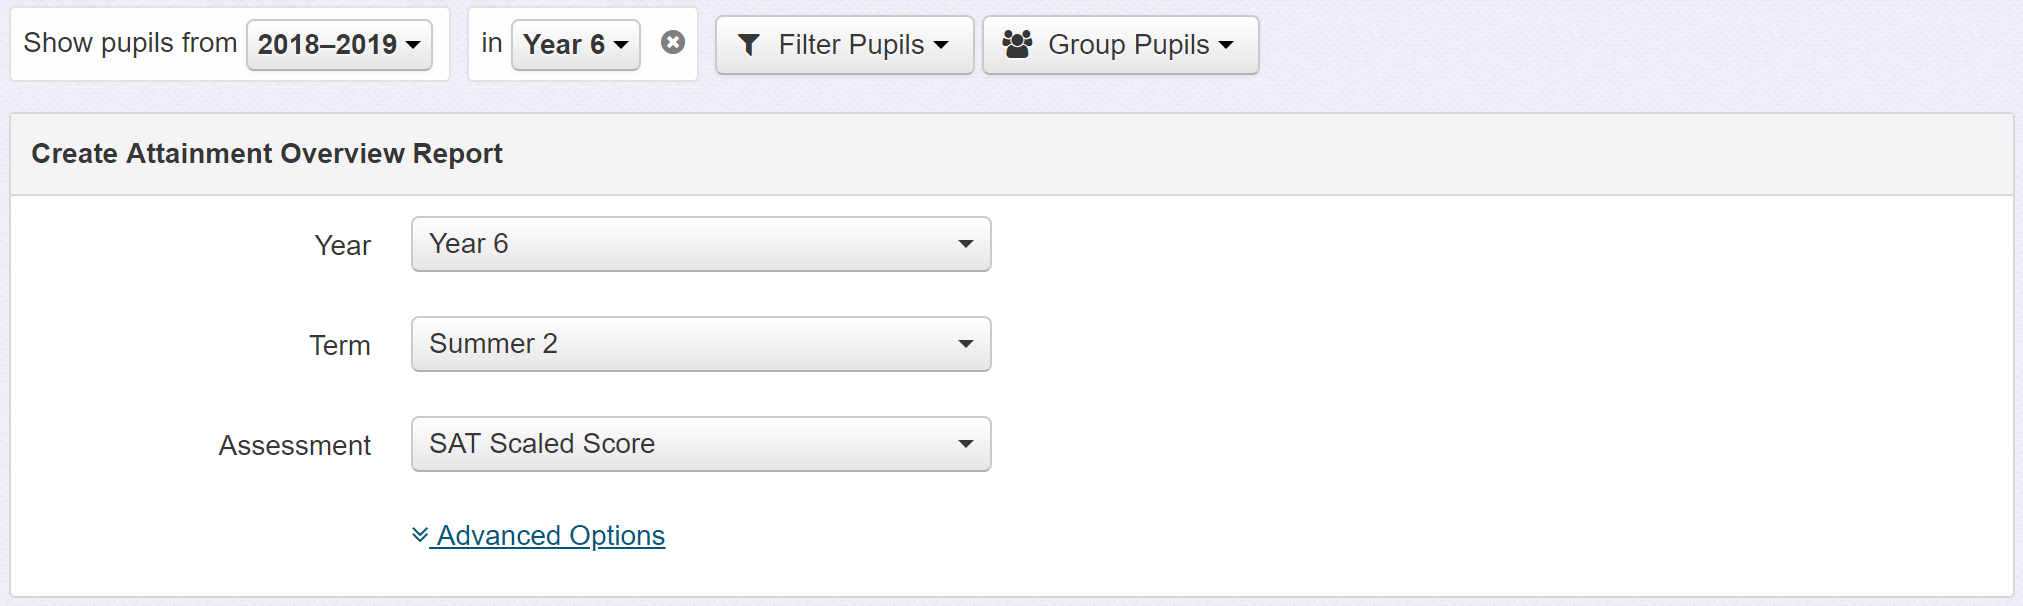
Task: Click the Create Attainment Overview Report heading
Action: pyautogui.click(x=267, y=153)
